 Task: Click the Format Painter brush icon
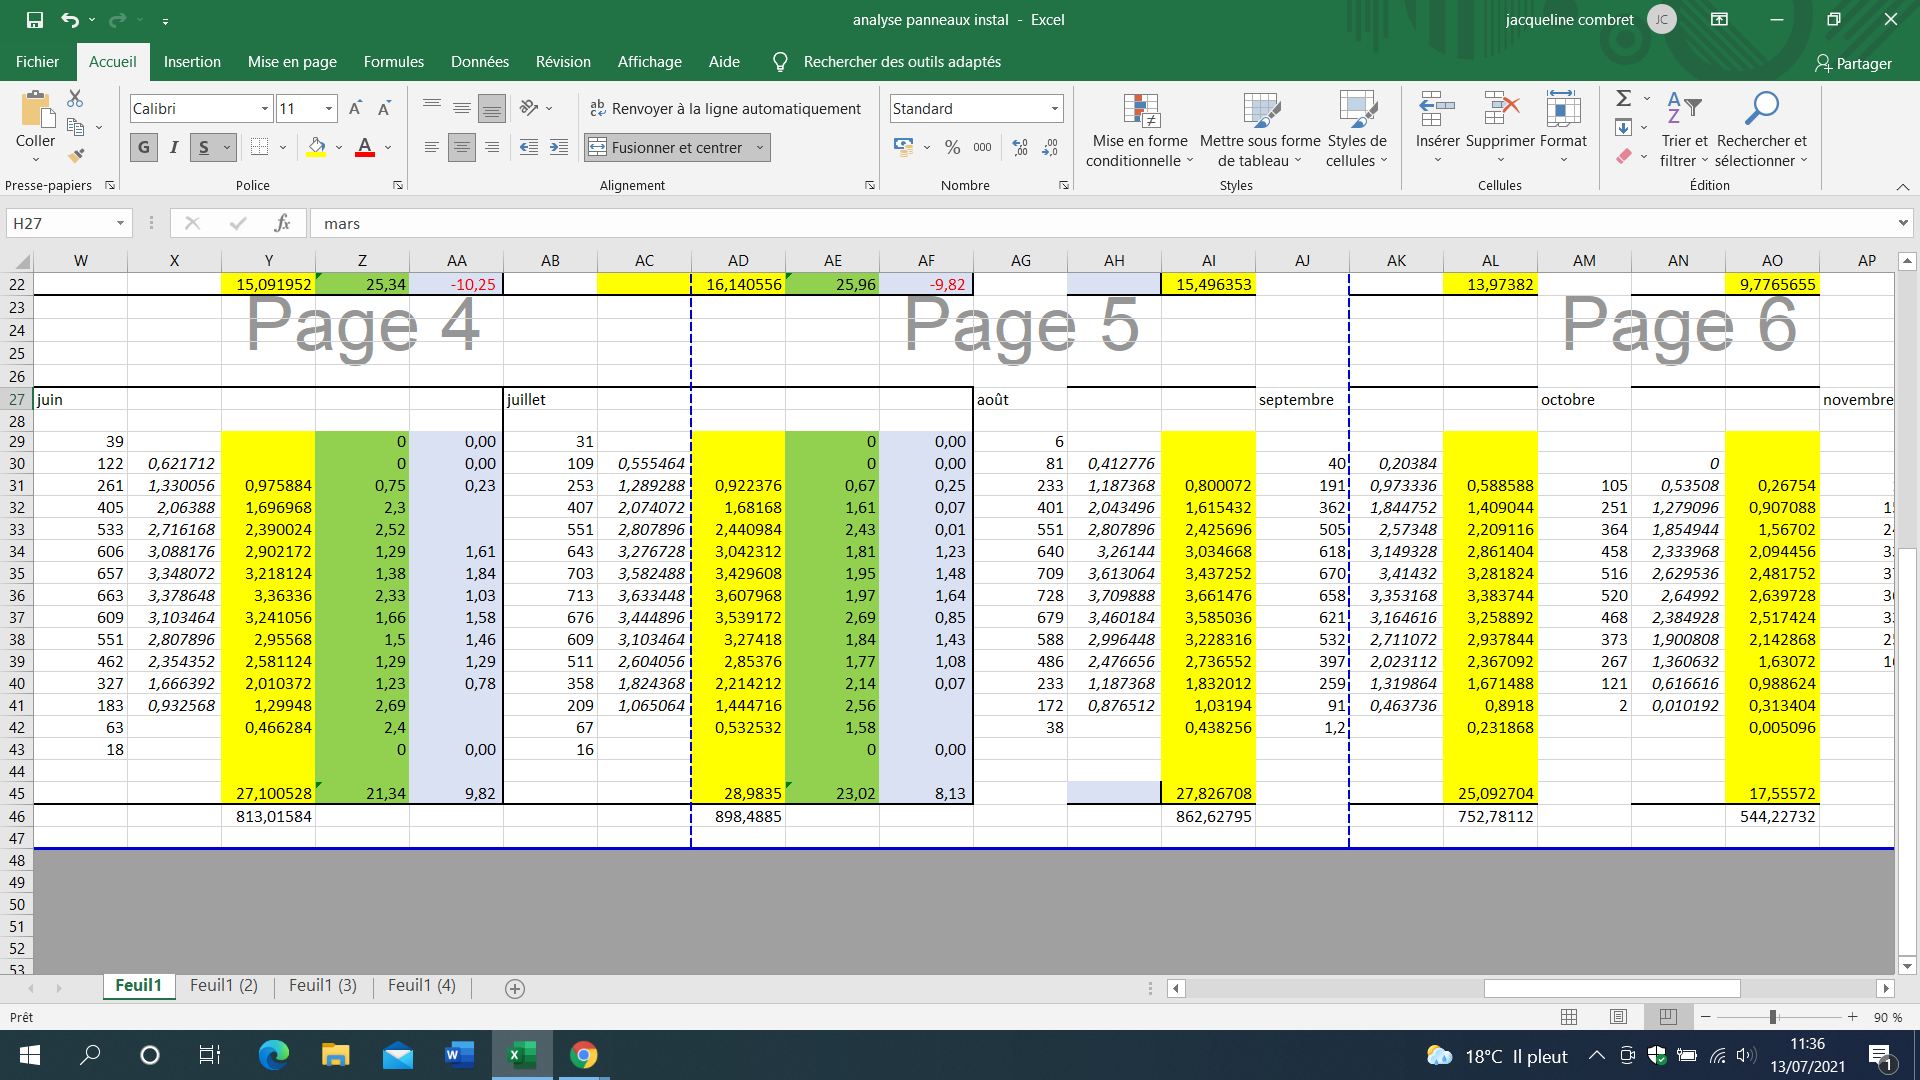[x=76, y=156]
